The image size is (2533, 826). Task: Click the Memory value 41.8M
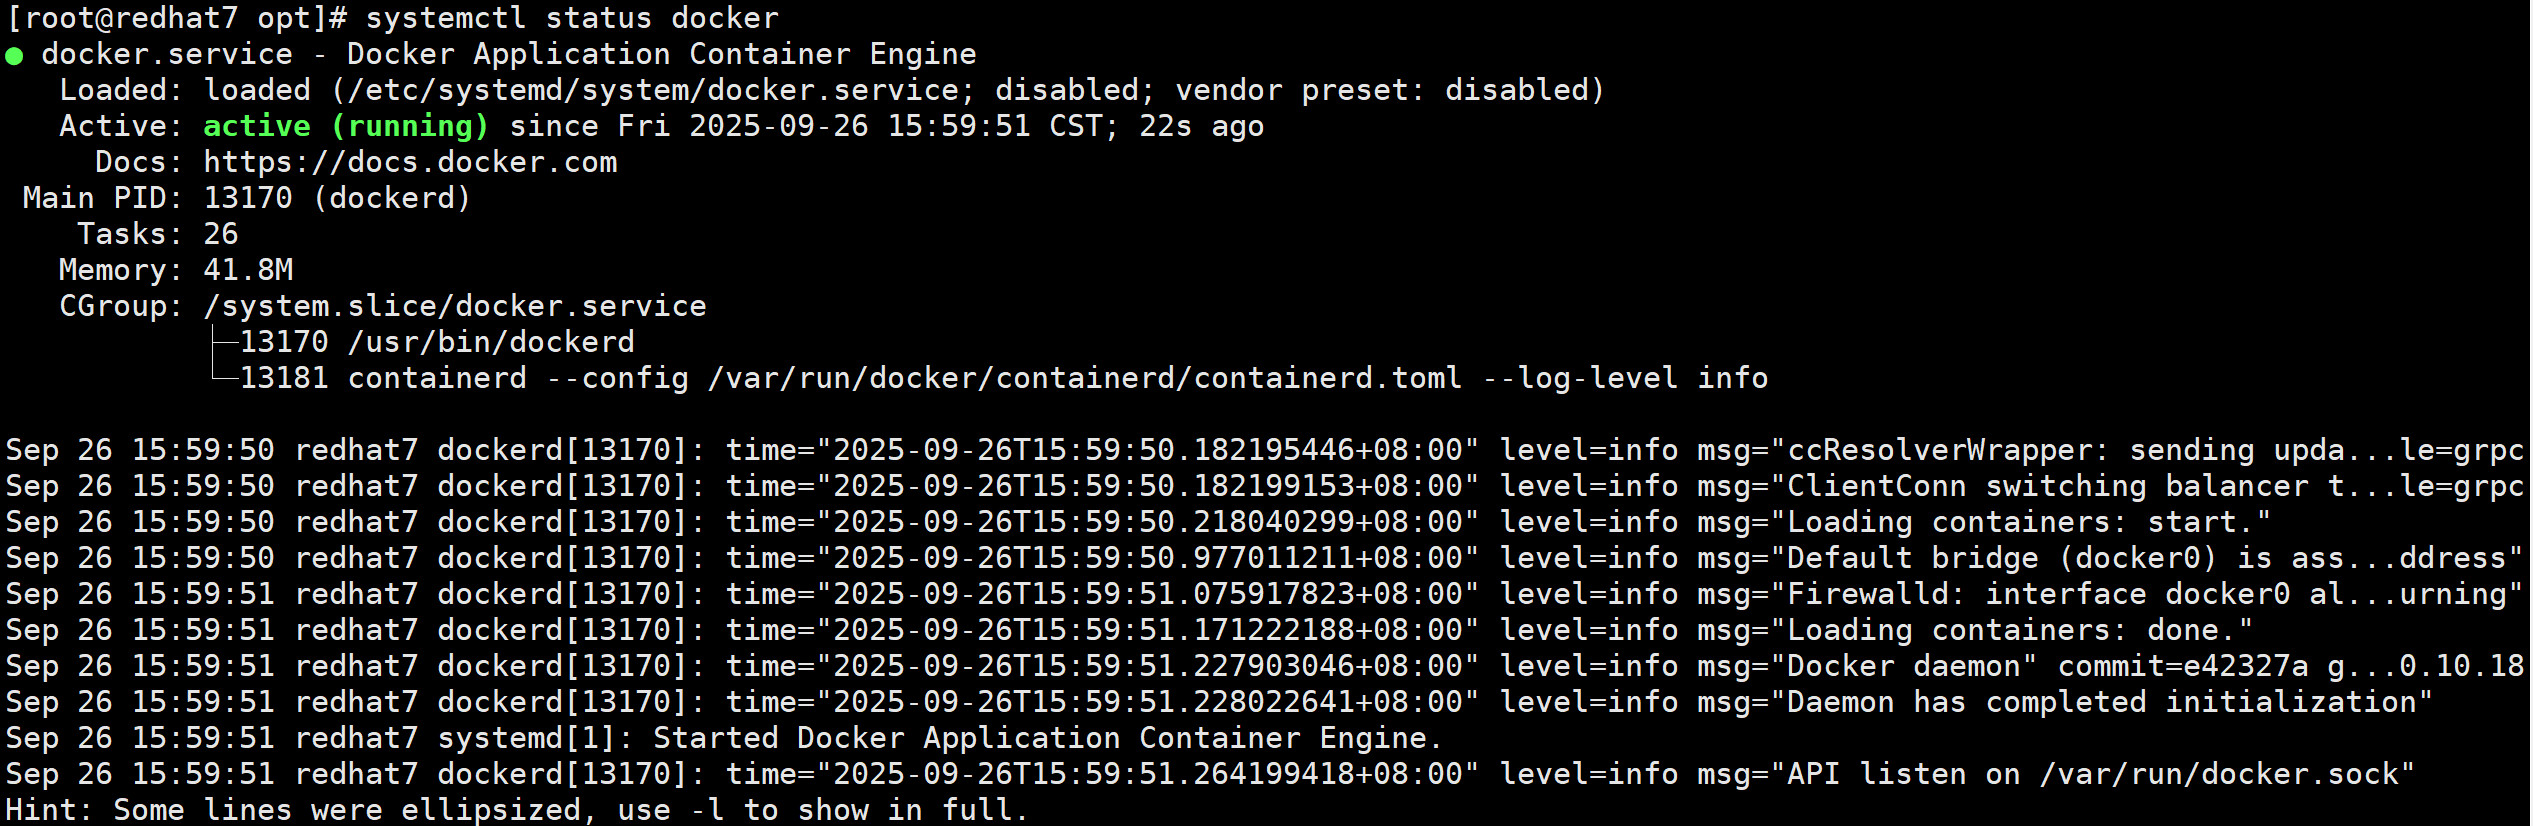[248, 270]
